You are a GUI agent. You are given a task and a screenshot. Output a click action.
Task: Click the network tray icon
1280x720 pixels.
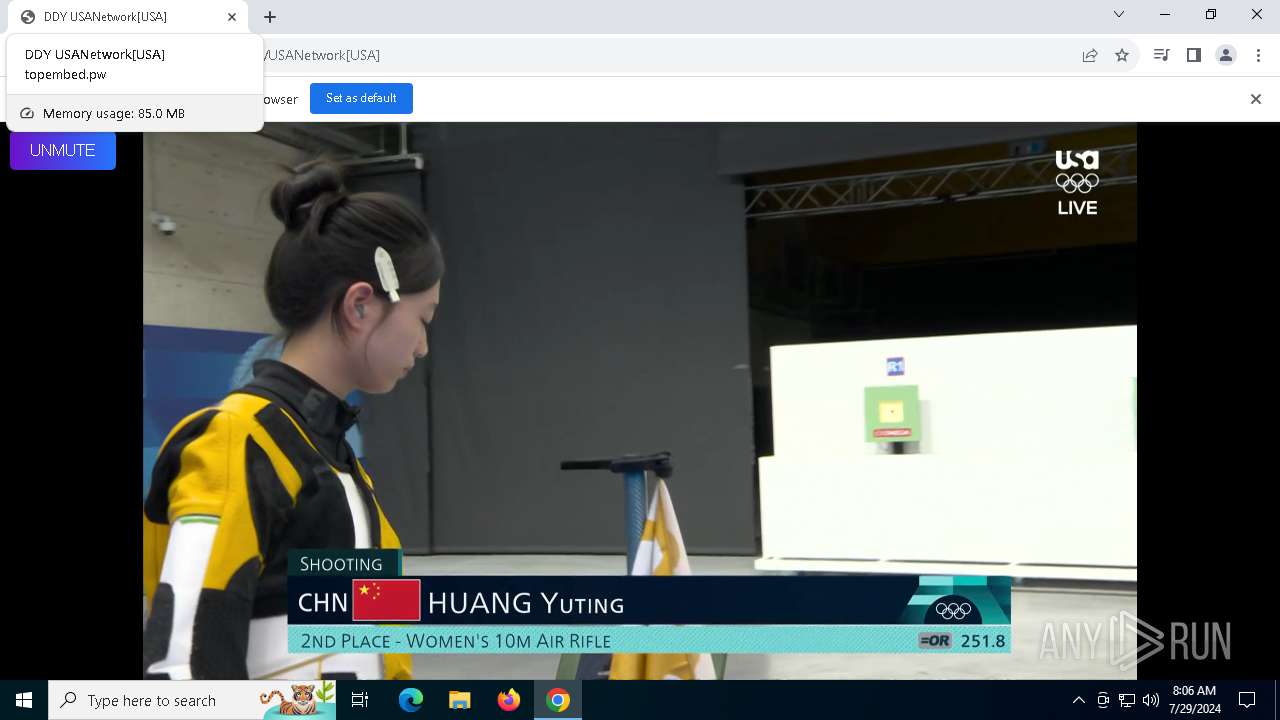click(x=1127, y=700)
